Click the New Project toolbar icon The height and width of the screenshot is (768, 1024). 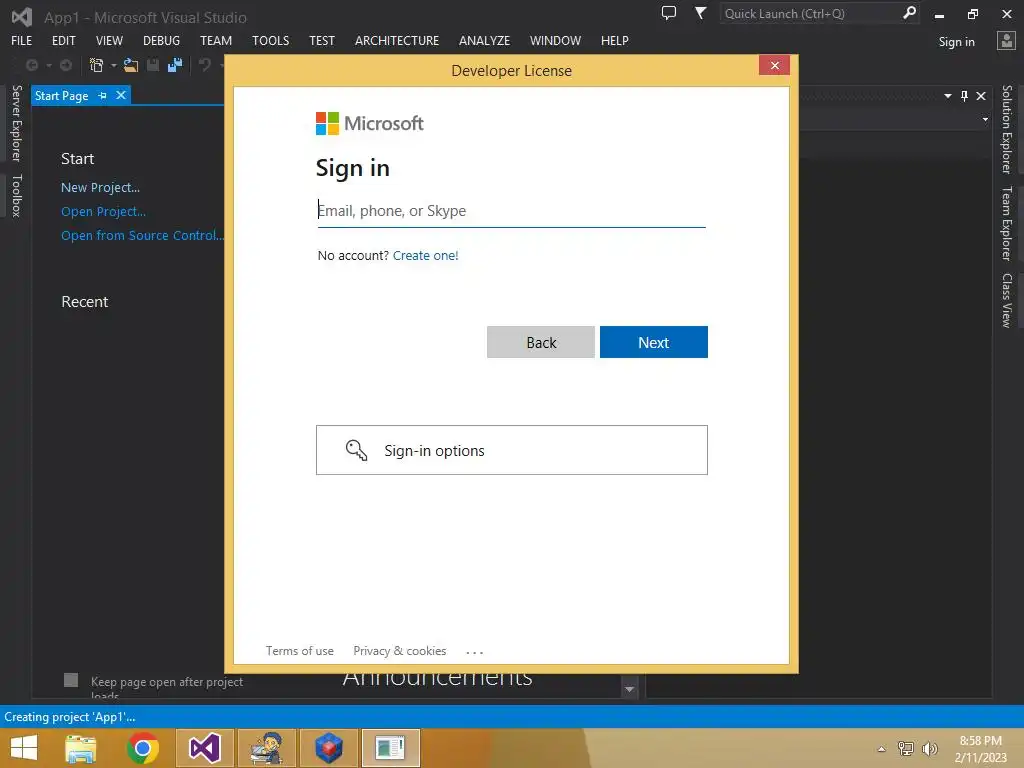(97, 65)
